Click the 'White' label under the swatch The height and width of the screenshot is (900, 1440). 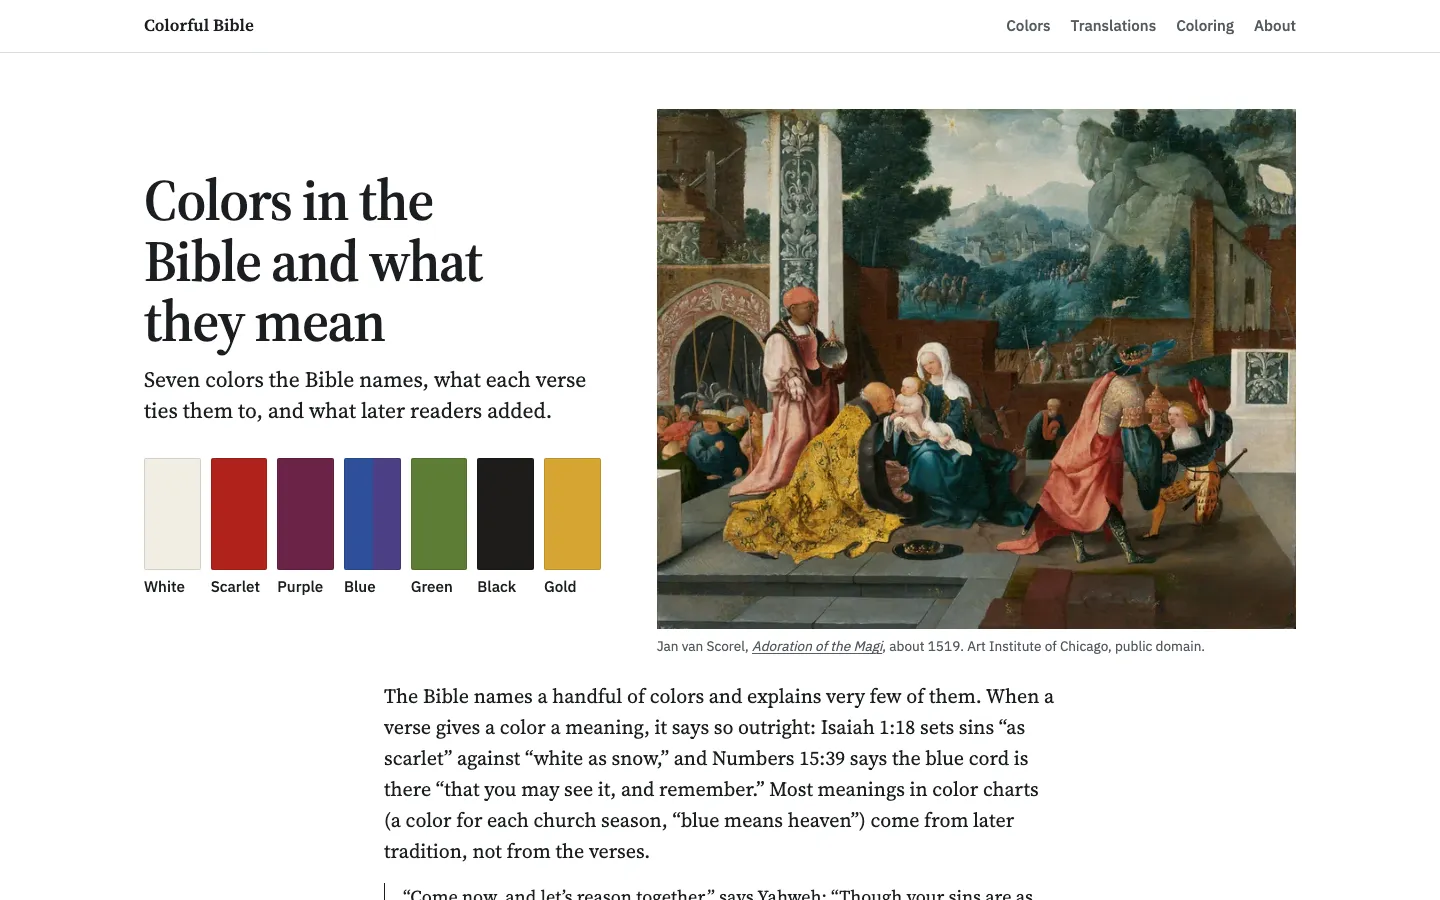(x=164, y=587)
